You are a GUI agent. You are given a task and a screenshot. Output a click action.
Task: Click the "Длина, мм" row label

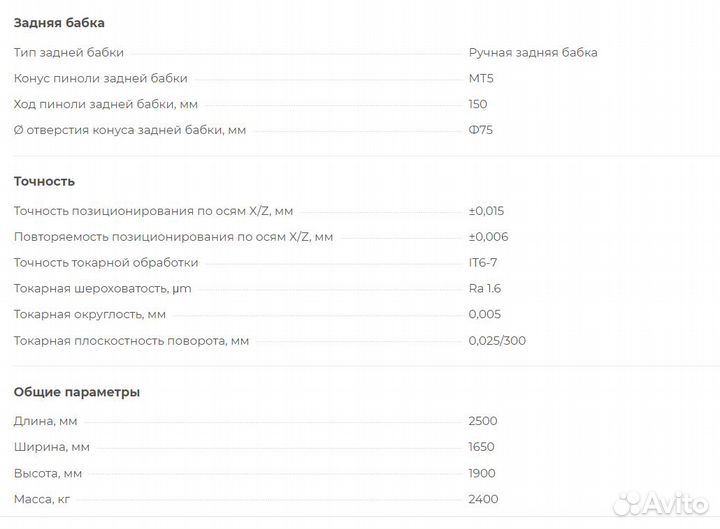[x=46, y=421]
